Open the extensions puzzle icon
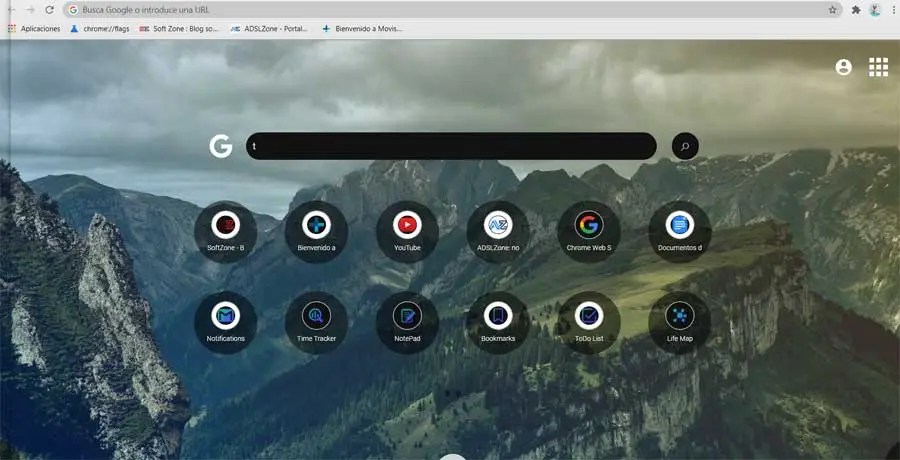 tap(856, 10)
